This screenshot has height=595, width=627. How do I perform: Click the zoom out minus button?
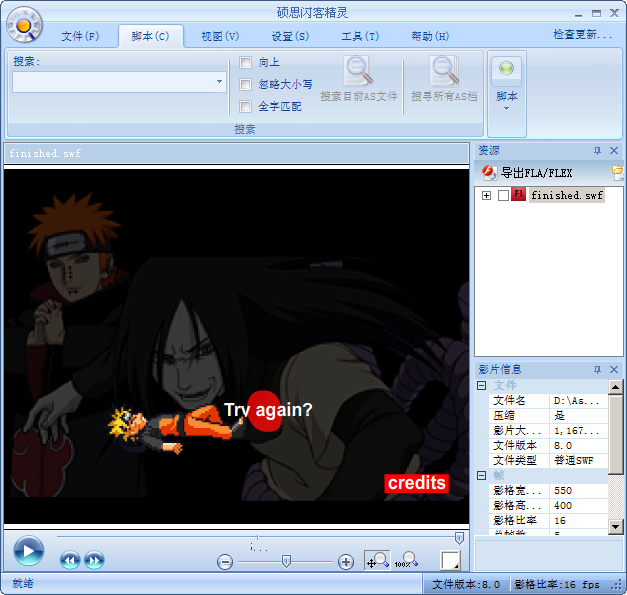click(x=225, y=562)
